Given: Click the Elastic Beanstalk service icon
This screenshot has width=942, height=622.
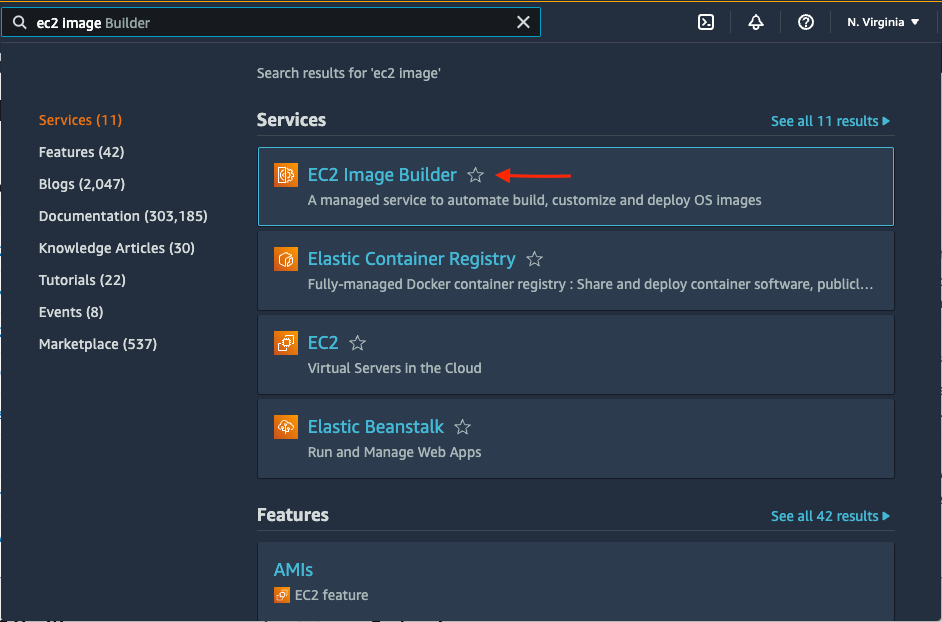Looking at the screenshot, I should (x=286, y=427).
